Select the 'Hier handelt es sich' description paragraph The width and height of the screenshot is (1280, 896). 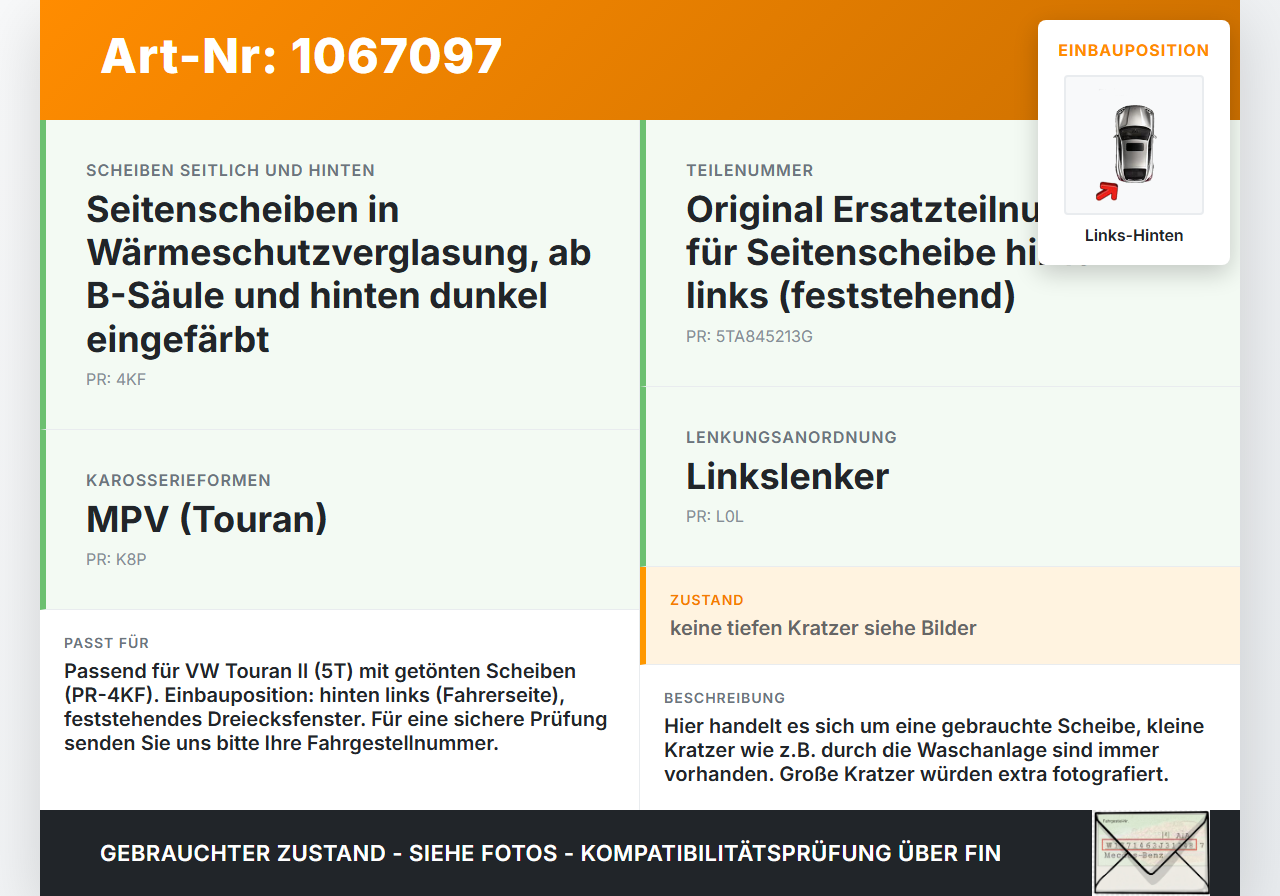pyautogui.click(x=934, y=750)
